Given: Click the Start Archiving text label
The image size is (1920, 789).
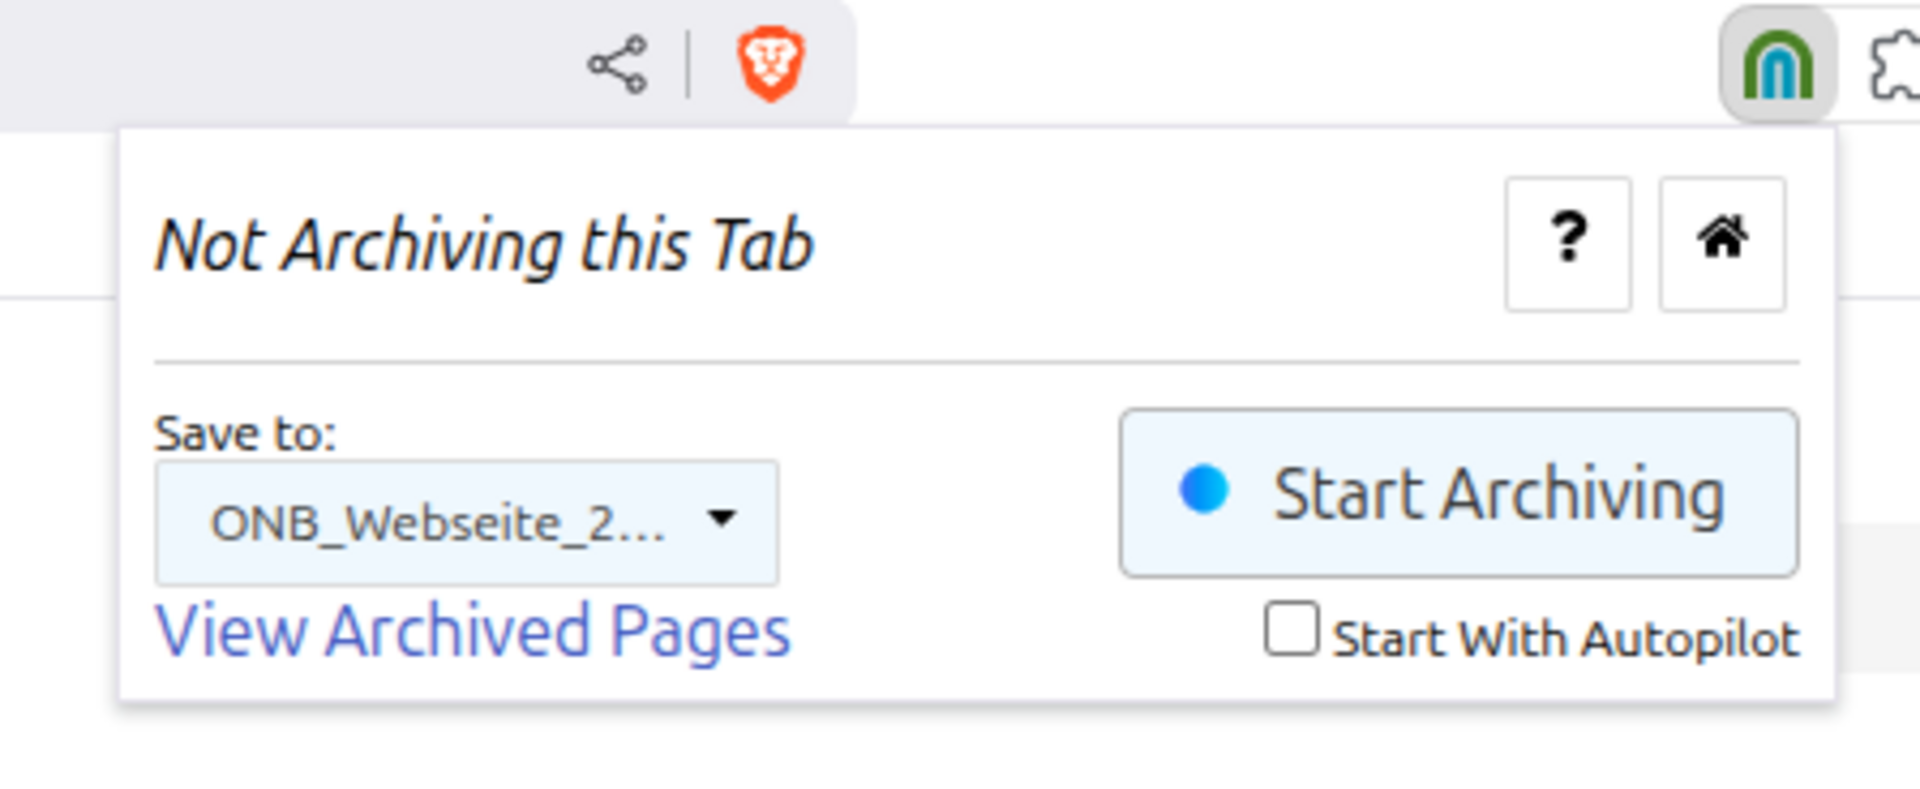Looking at the screenshot, I should [x=1499, y=494].
